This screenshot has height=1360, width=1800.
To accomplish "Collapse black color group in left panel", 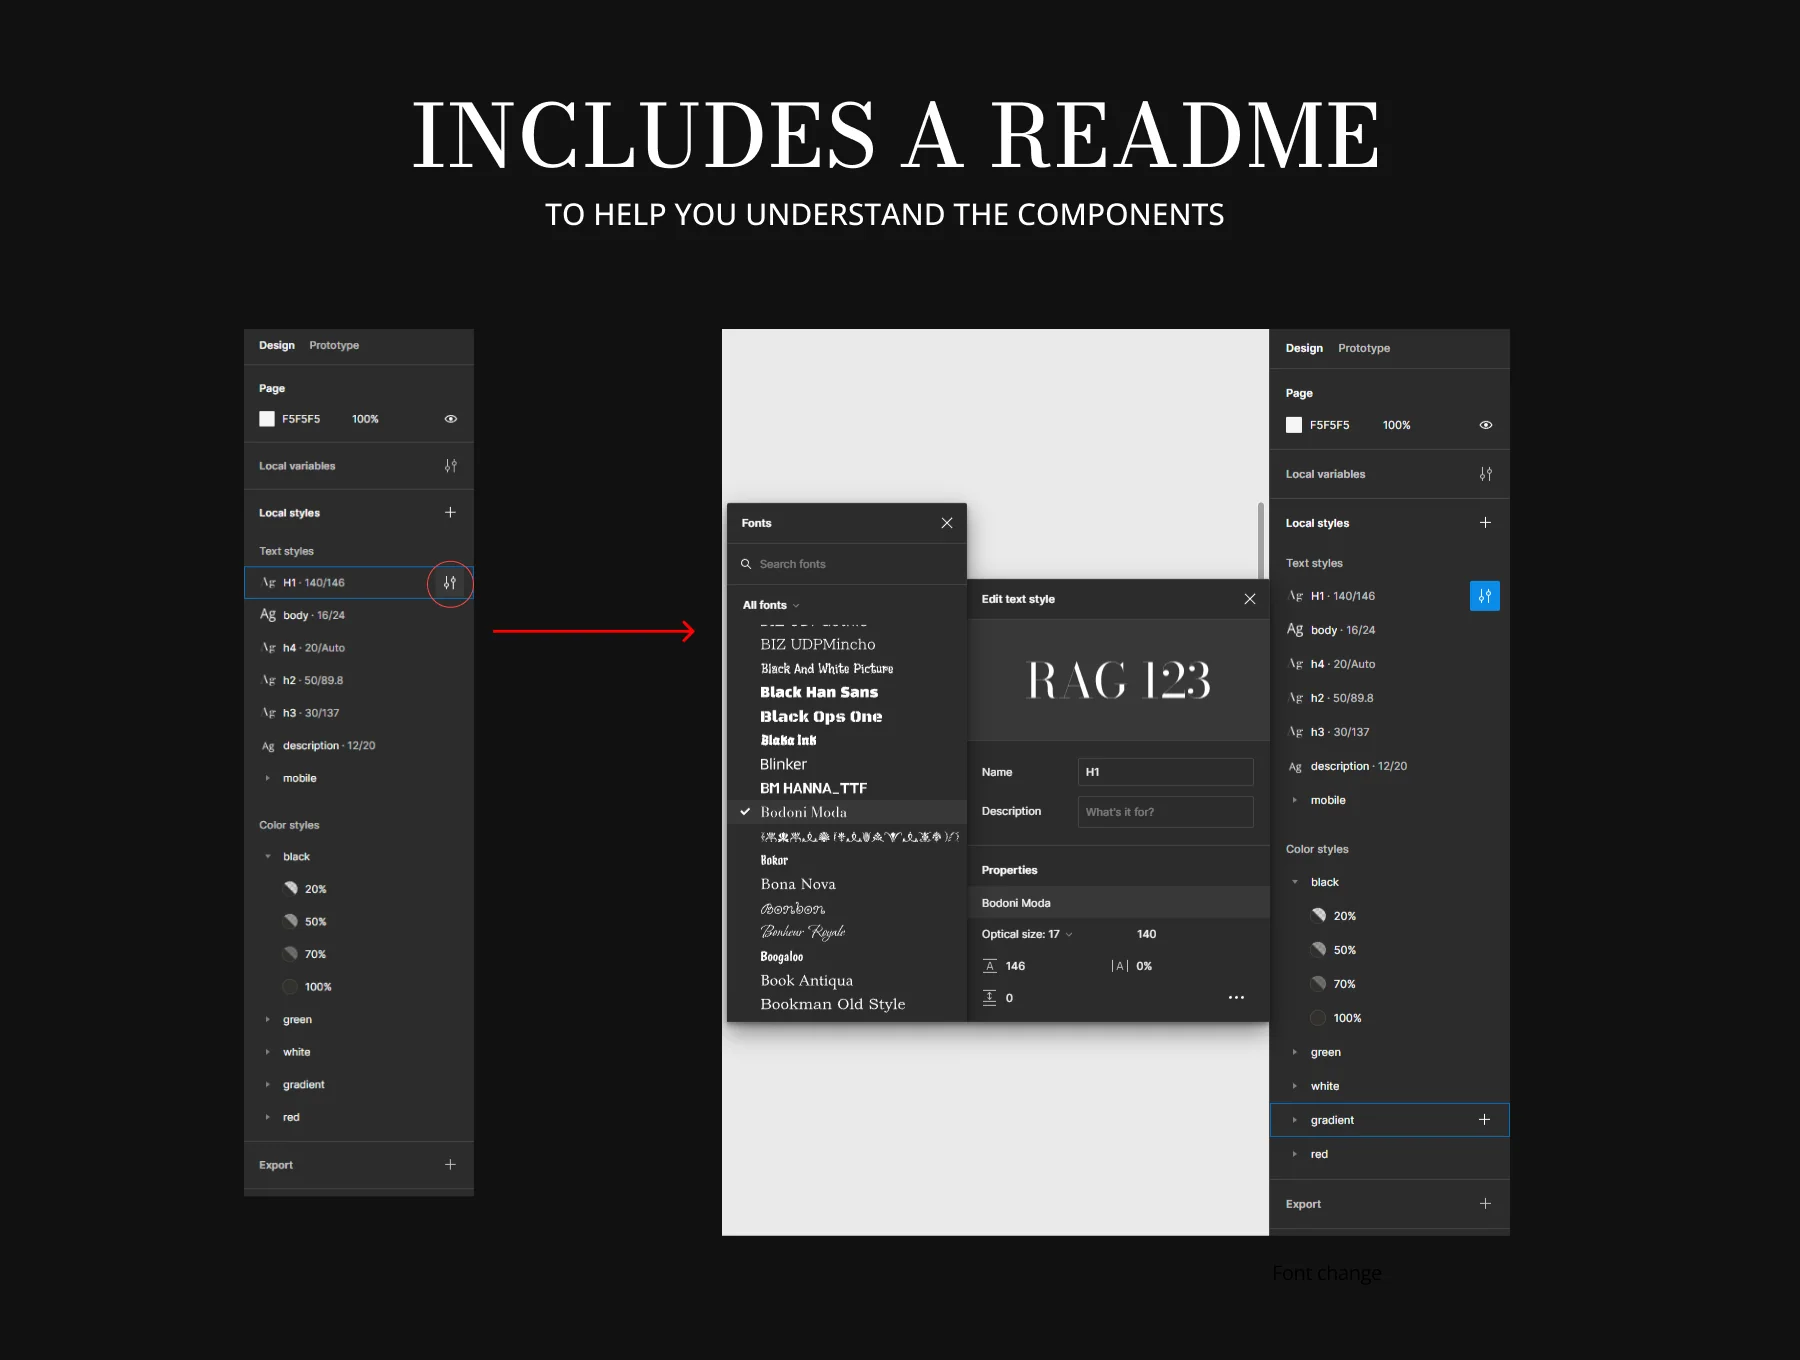I will pos(268,856).
